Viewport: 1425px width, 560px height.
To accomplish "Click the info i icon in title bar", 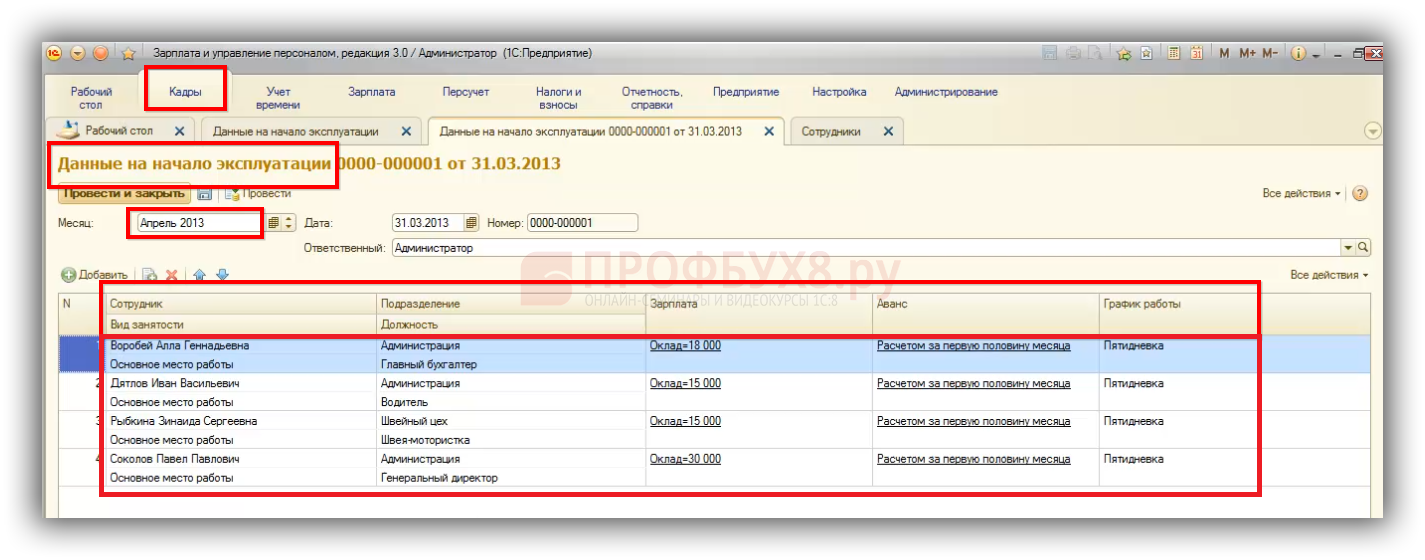I will pyautogui.click(x=1299, y=53).
